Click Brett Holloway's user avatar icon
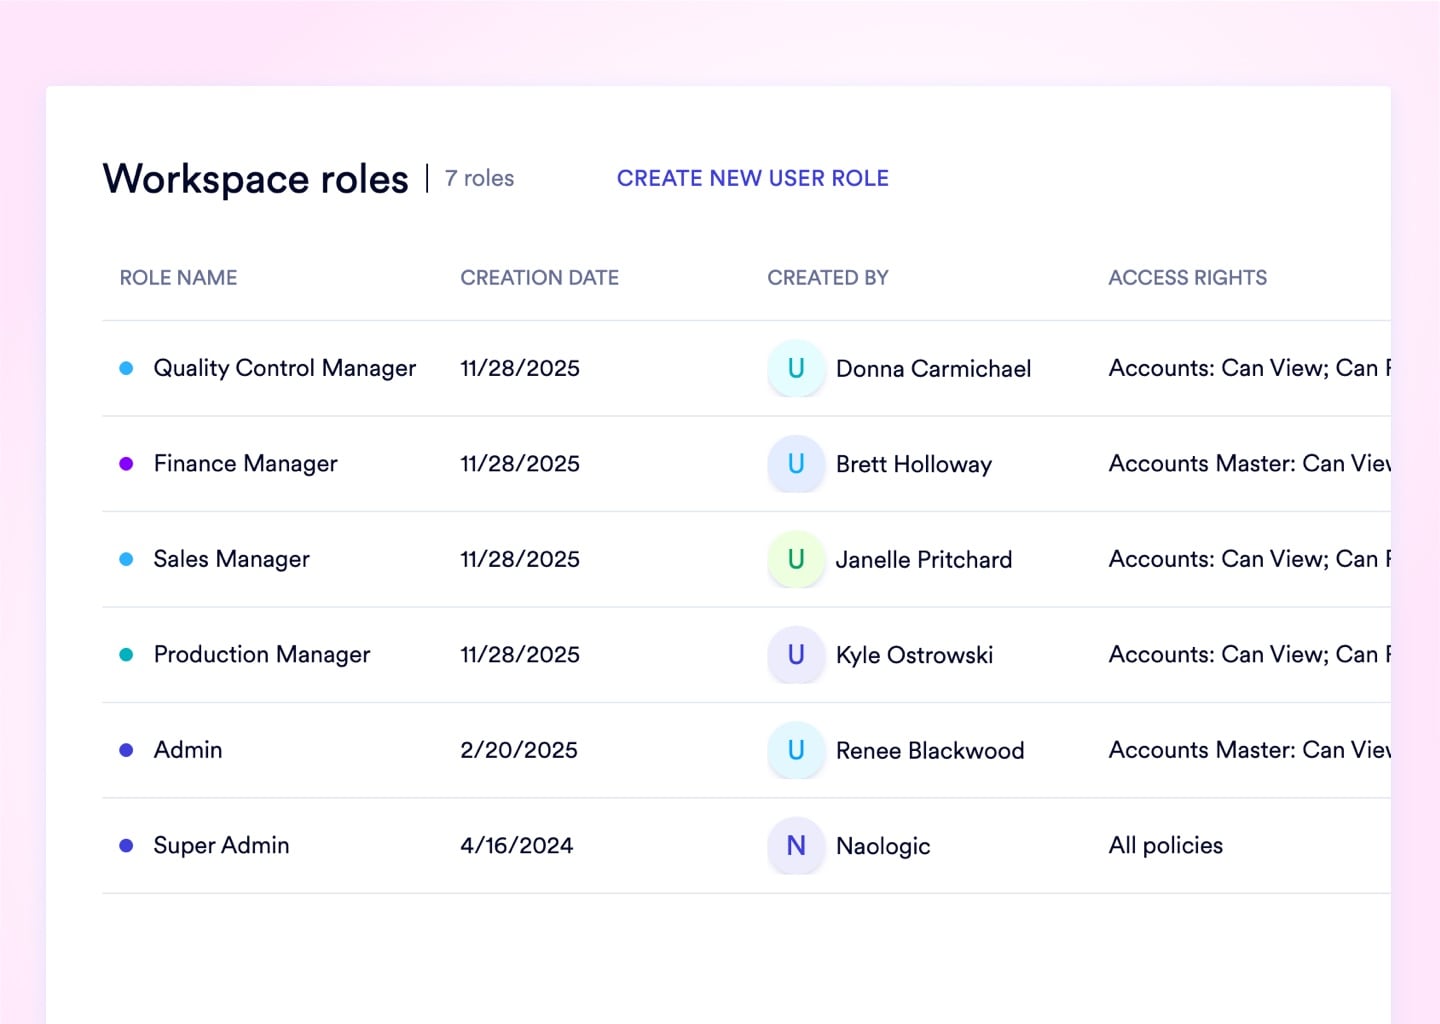 796,464
